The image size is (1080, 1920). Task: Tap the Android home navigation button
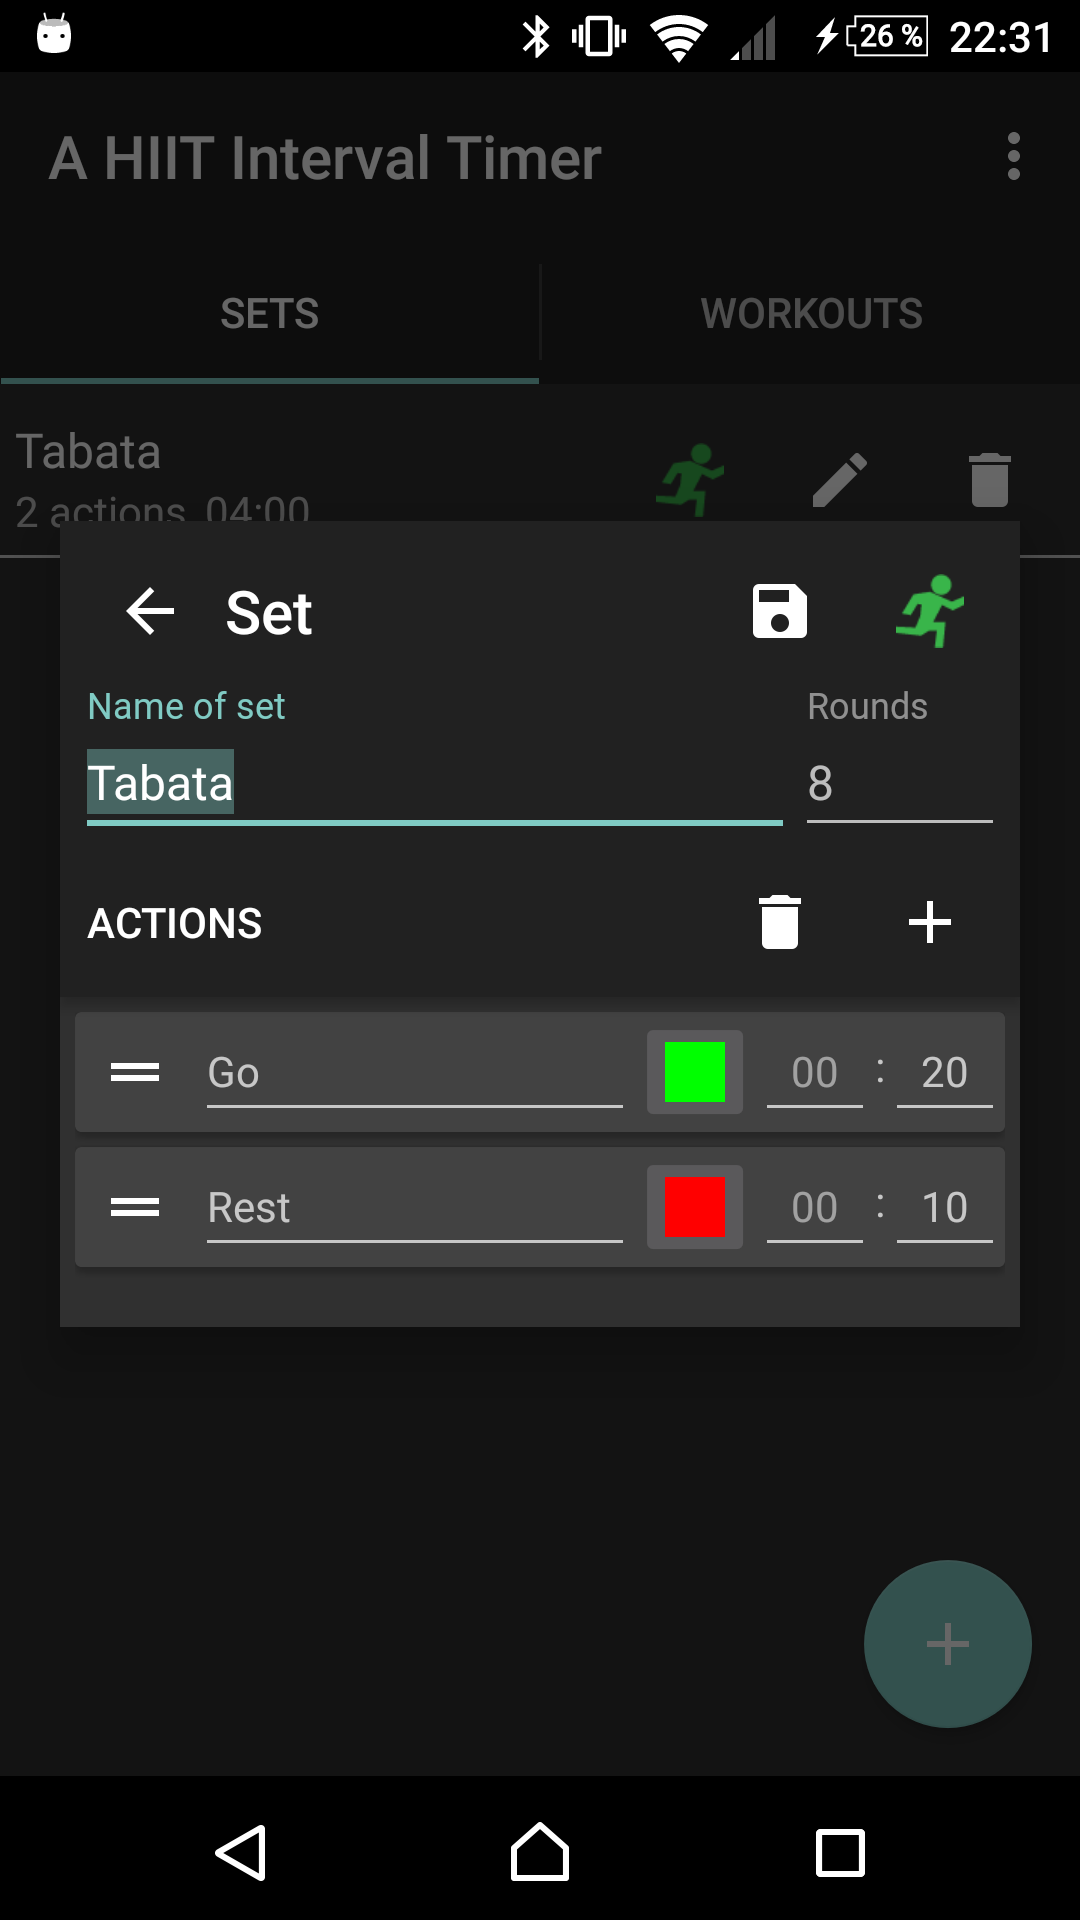pyautogui.click(x=540, y=1852)
